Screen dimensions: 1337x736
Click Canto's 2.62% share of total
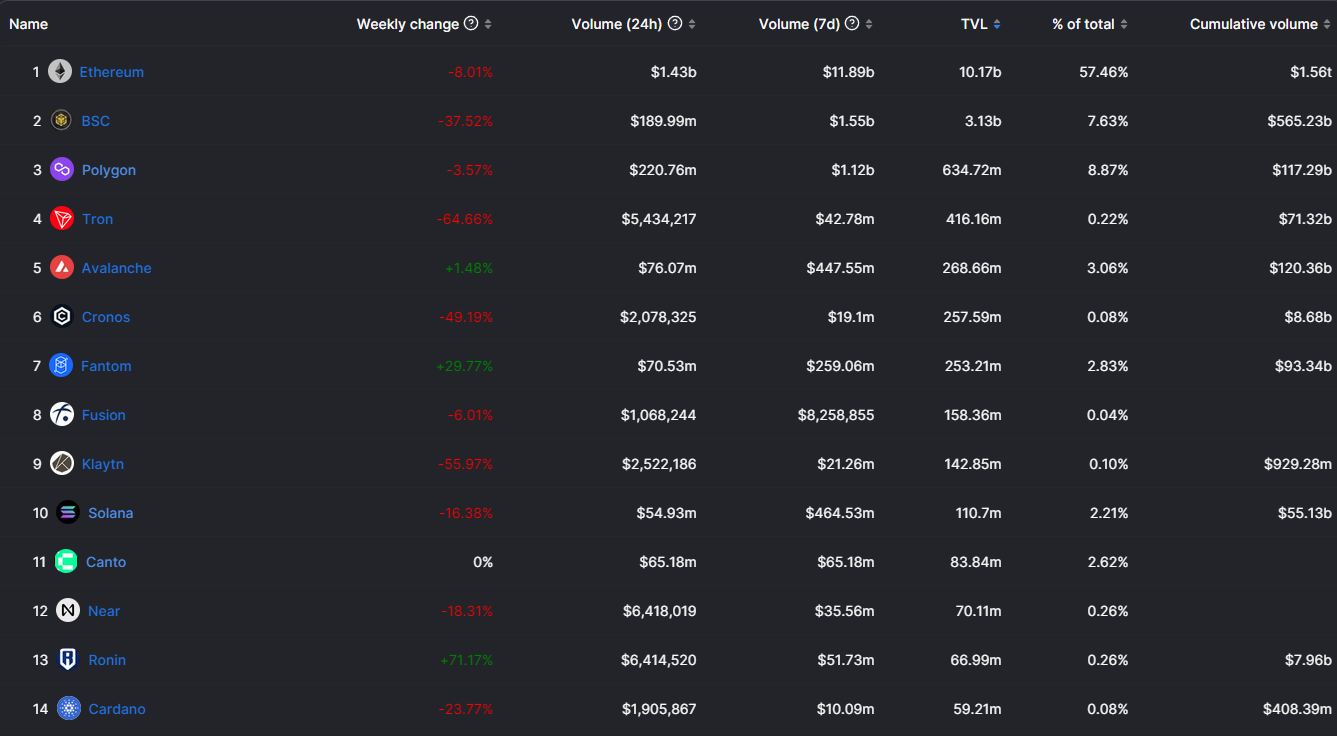(x=1108, y=562)
